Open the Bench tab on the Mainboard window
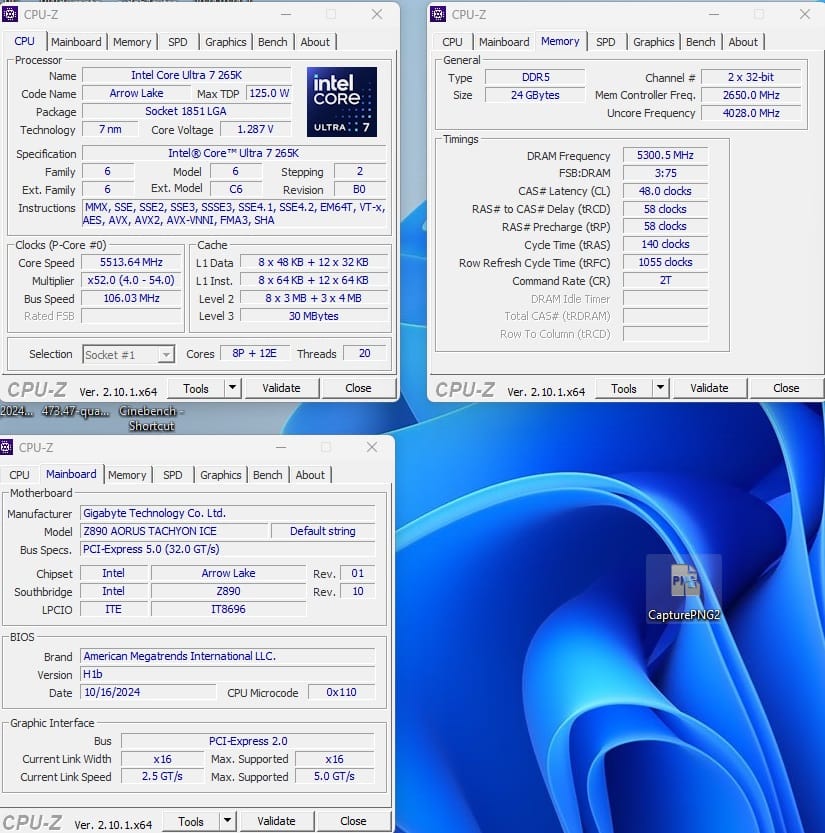This screenshot has height=833, width=825. click(x=267, y=474)
